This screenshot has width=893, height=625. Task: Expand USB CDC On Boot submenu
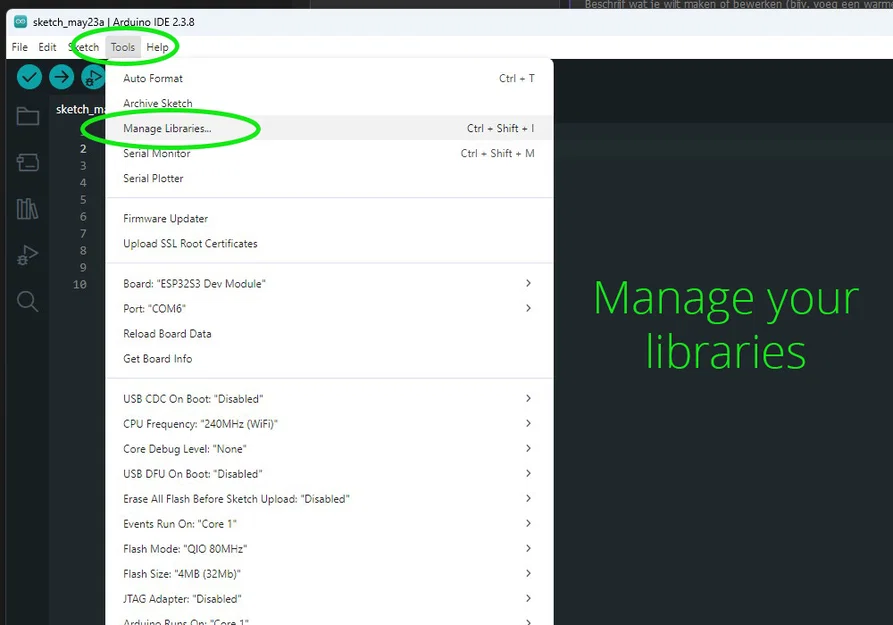(x=329, y=399)
